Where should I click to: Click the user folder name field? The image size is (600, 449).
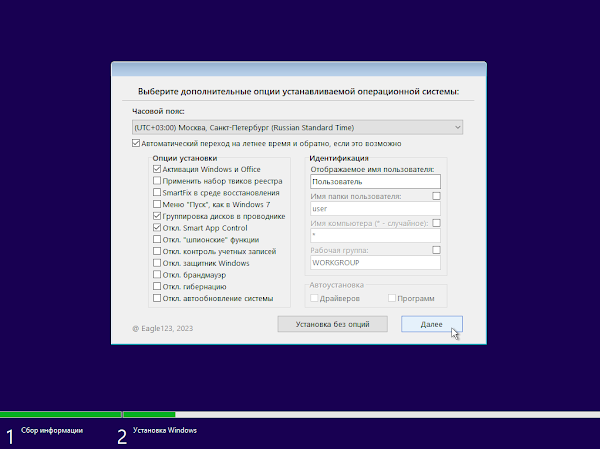tap(375, 209)
